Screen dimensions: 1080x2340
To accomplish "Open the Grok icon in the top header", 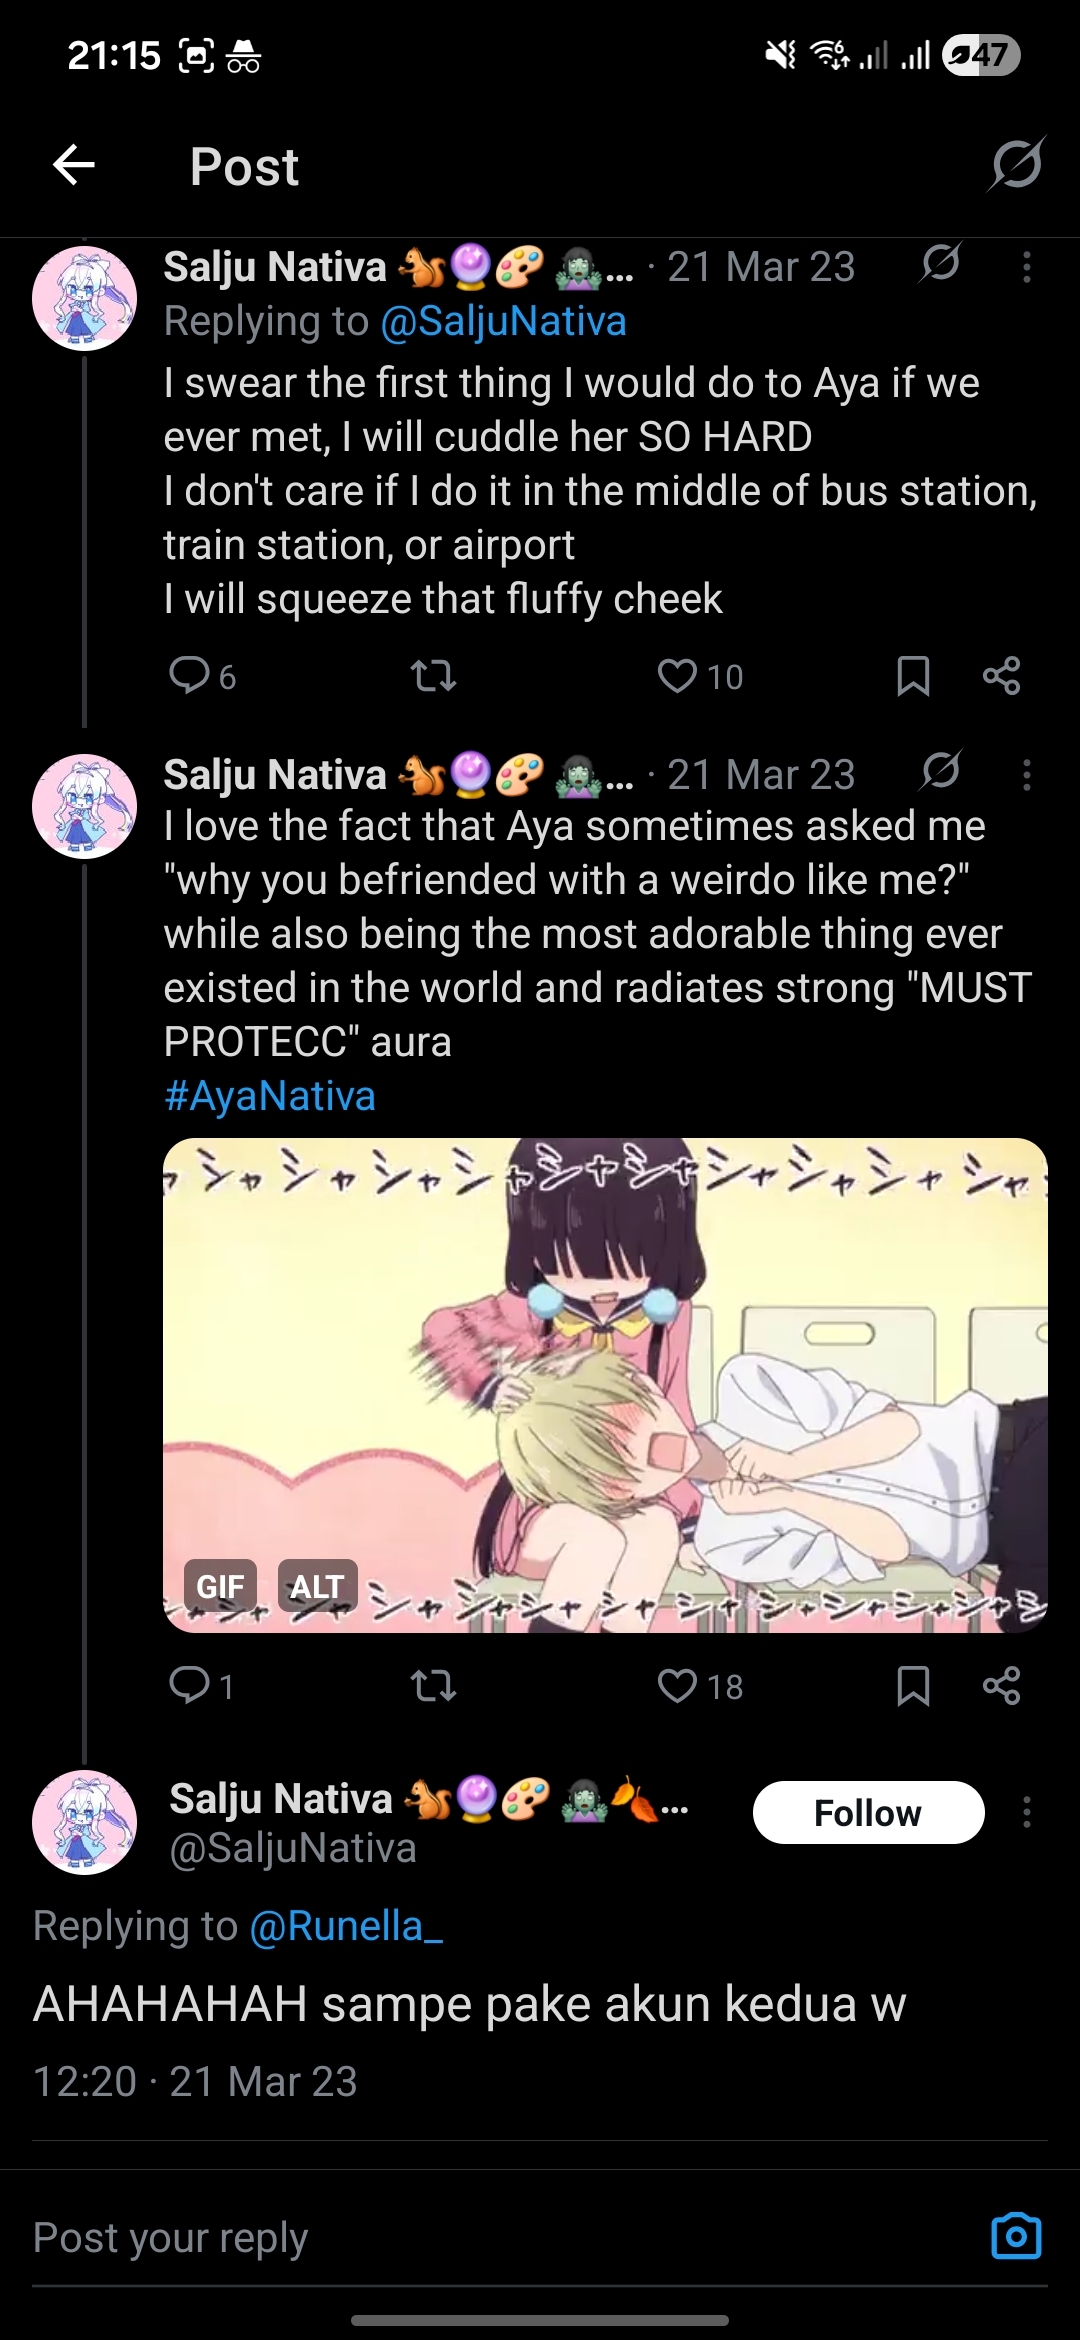I will [1016, 164].
